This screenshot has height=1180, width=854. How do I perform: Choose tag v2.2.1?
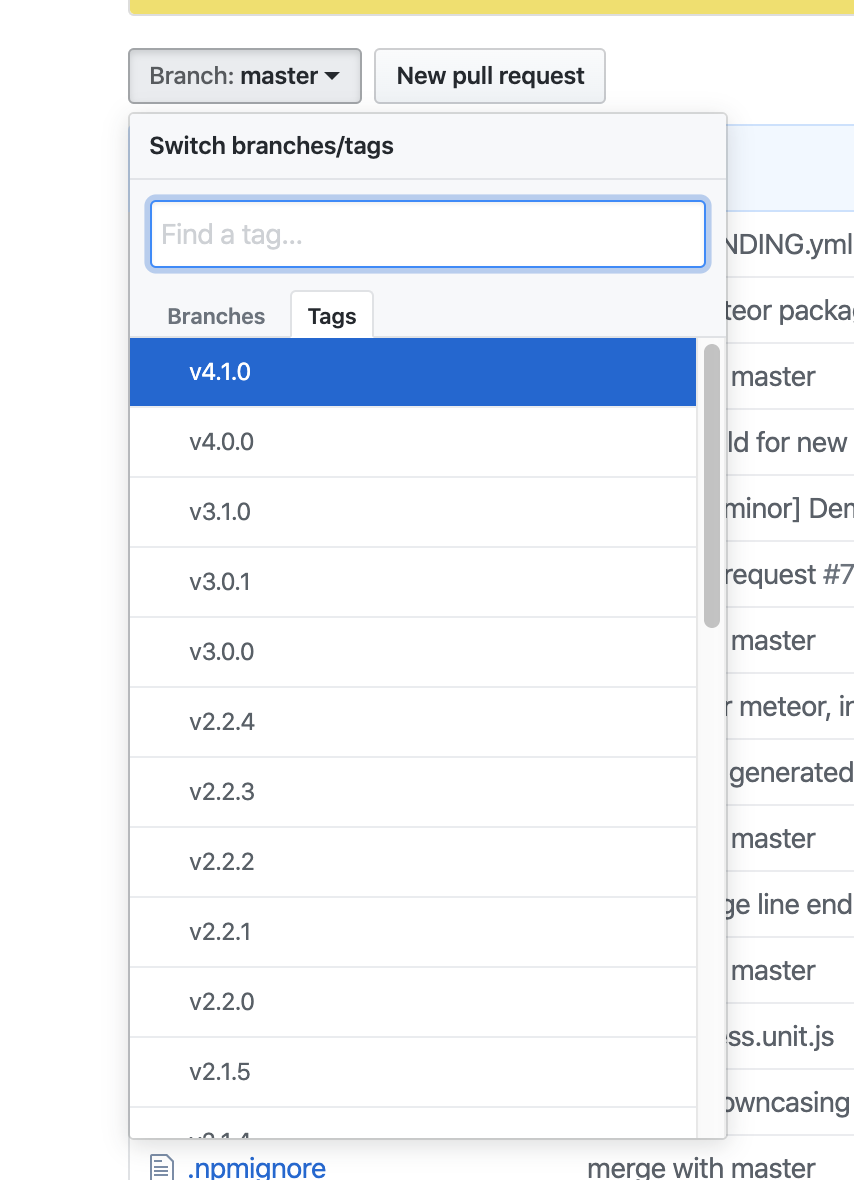(x=413, y=932)
